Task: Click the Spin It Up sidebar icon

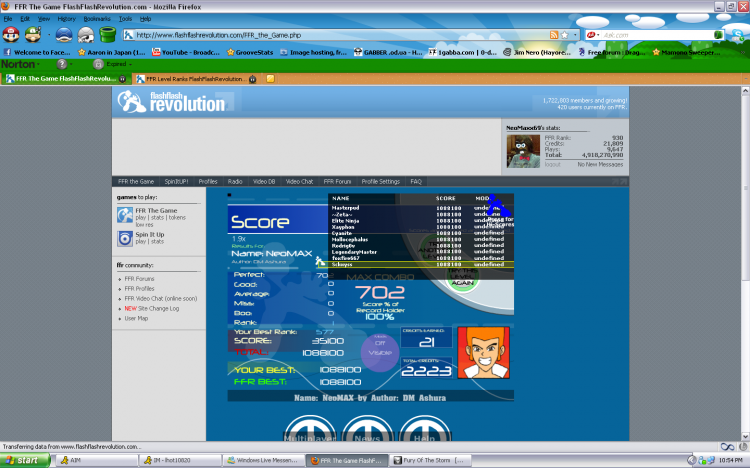Action: pos(125,238)
